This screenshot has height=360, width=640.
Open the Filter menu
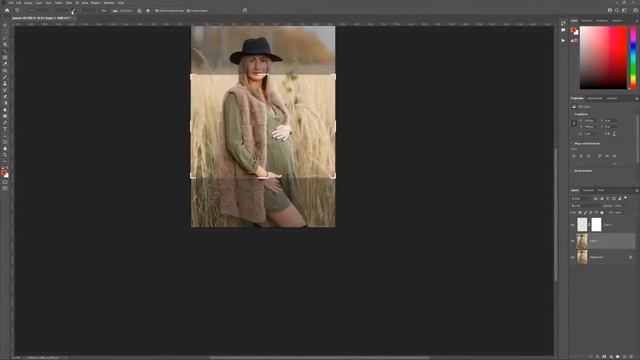pos(69,3)
